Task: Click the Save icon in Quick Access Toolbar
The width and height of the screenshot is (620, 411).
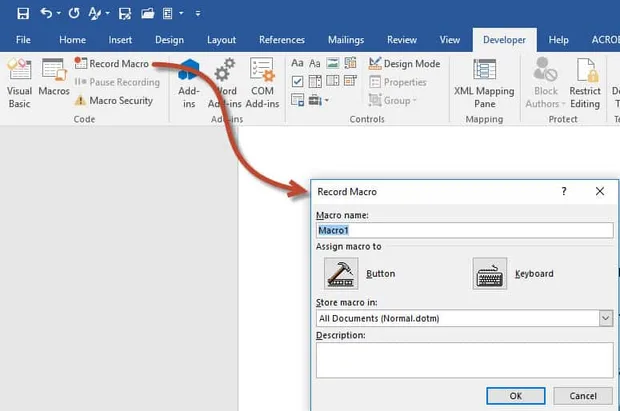Action: coord(23,13)
